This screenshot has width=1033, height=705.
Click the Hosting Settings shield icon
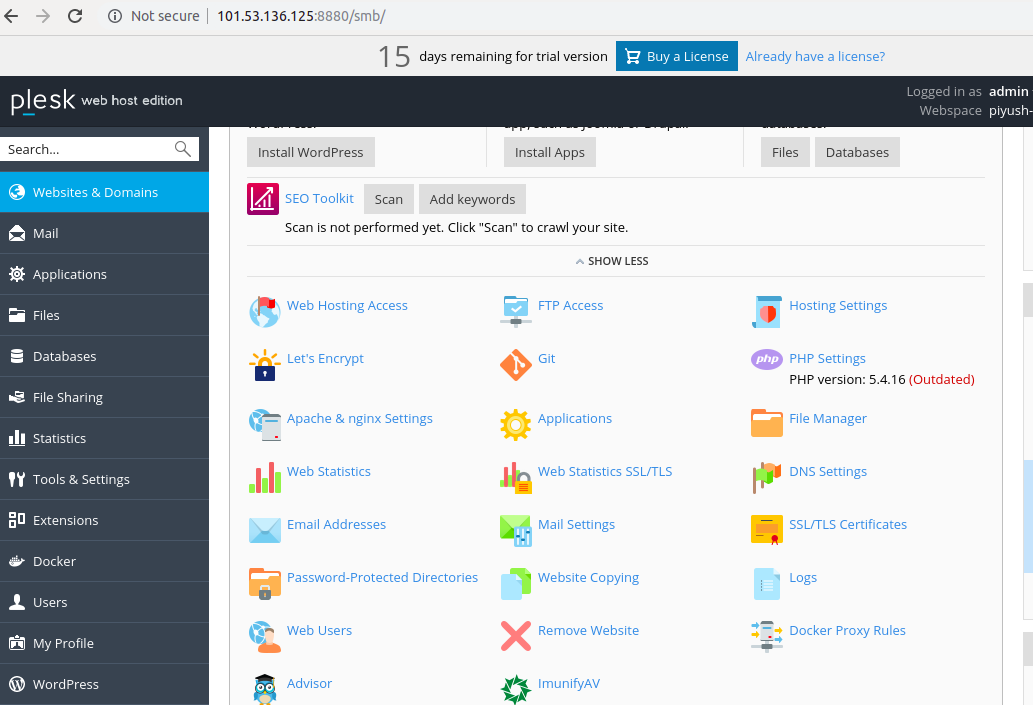767,312
